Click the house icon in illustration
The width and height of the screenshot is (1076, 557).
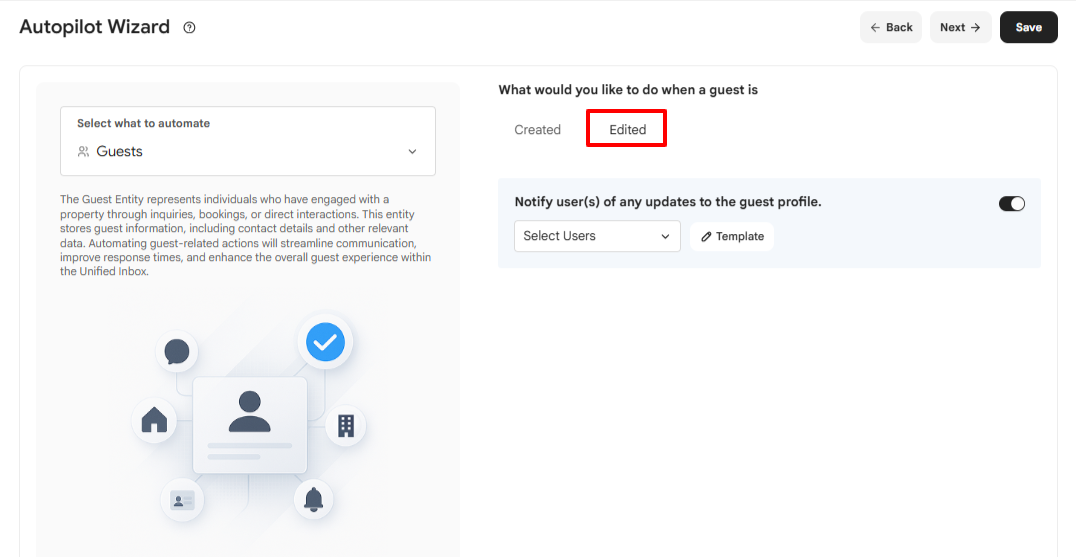(154, 420)
